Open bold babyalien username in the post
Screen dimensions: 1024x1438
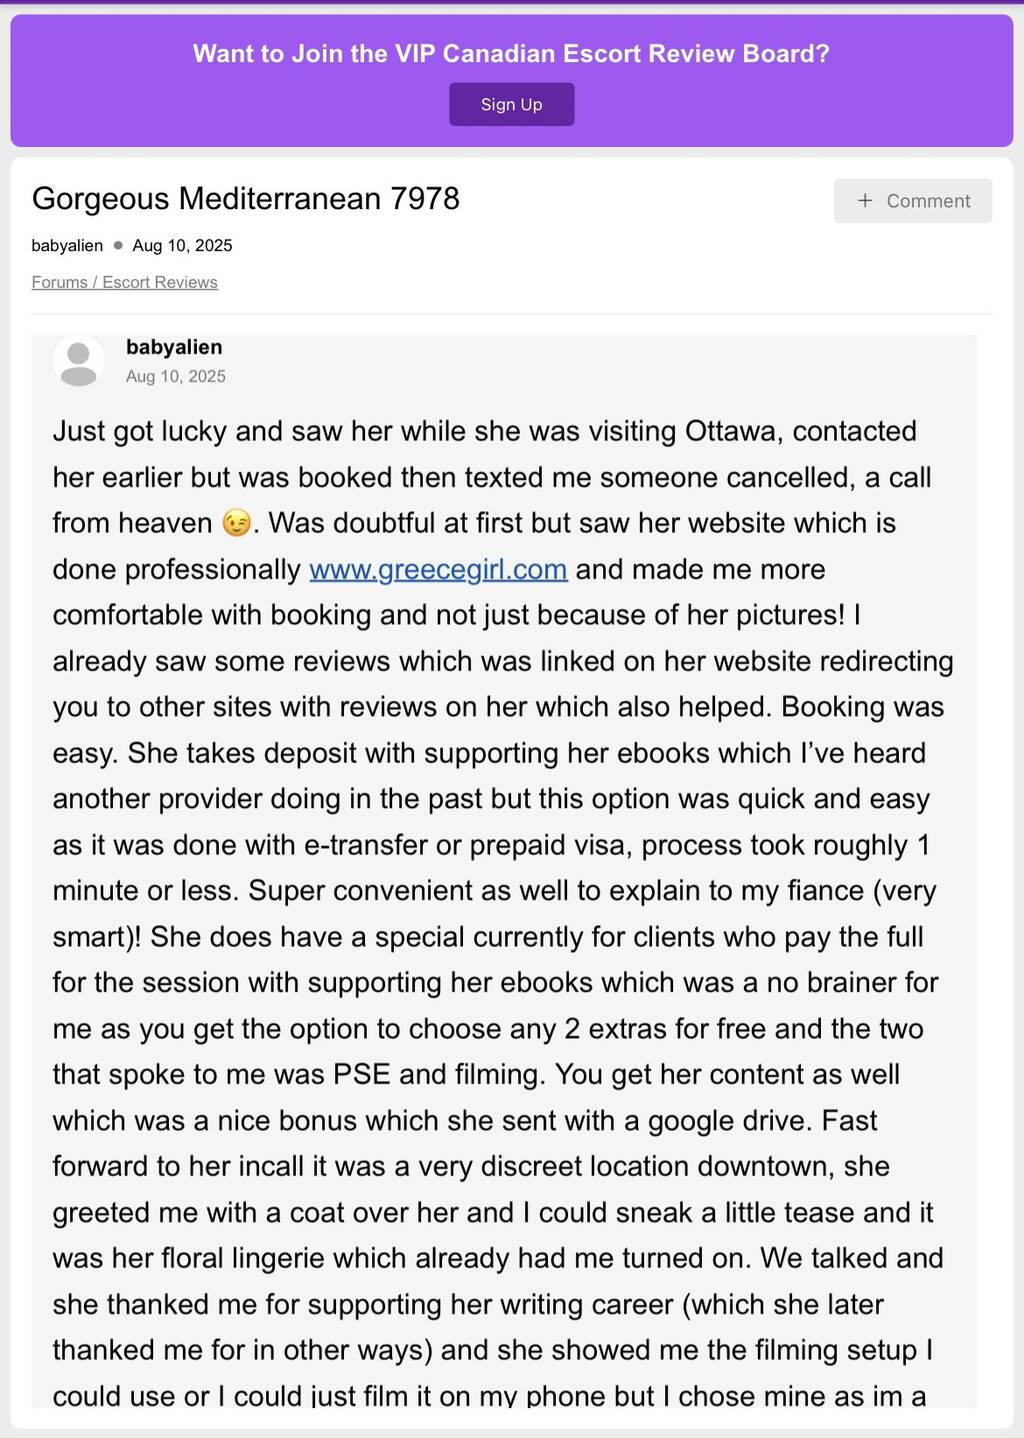174,347
